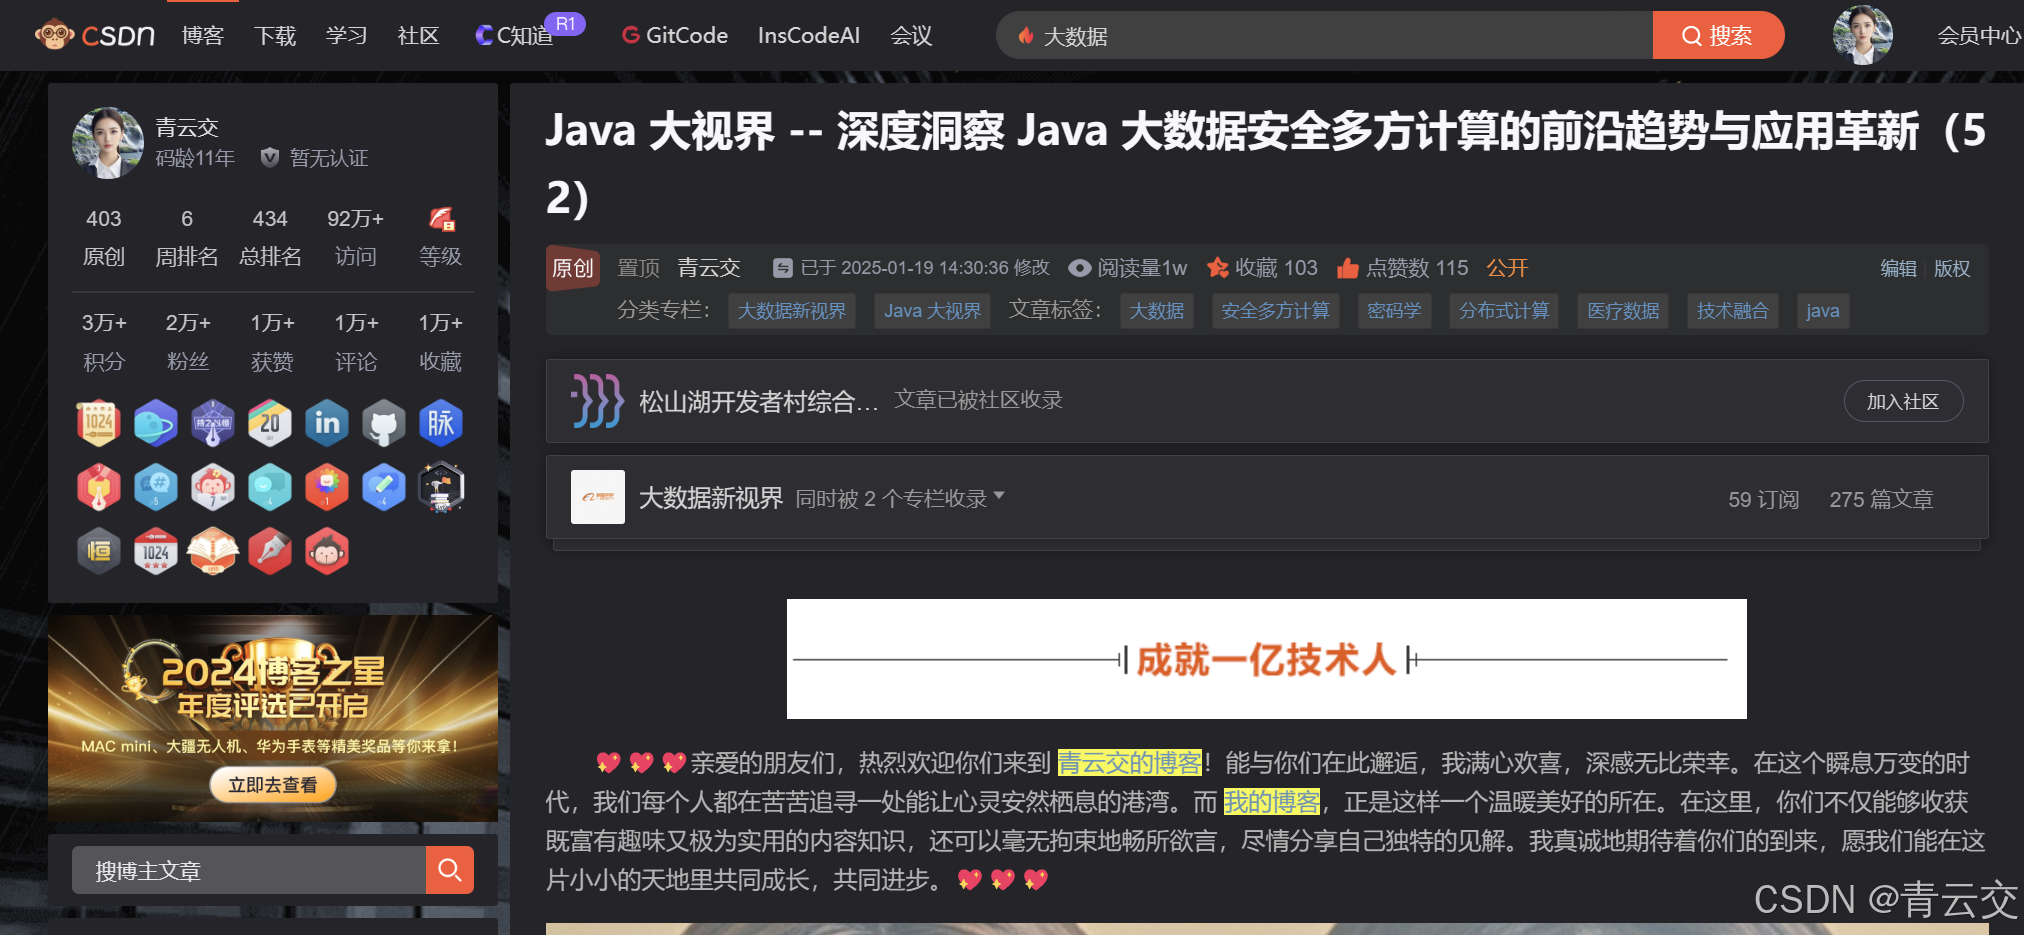Open the 学习 nav item
The image size is (2024, 935).
click(x=347, y=36)
